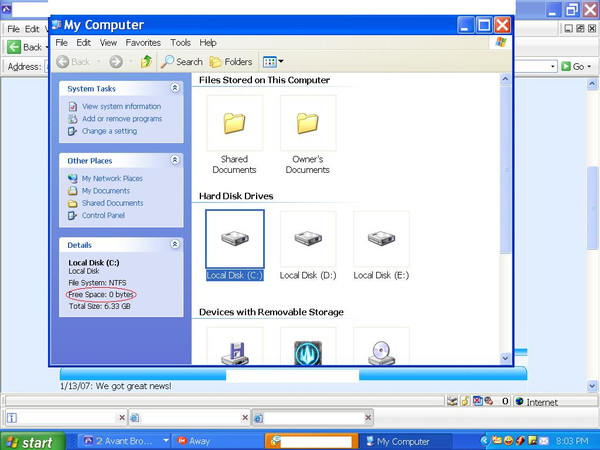Select Local Disk (D:) drive icon

tap(308, 239)
